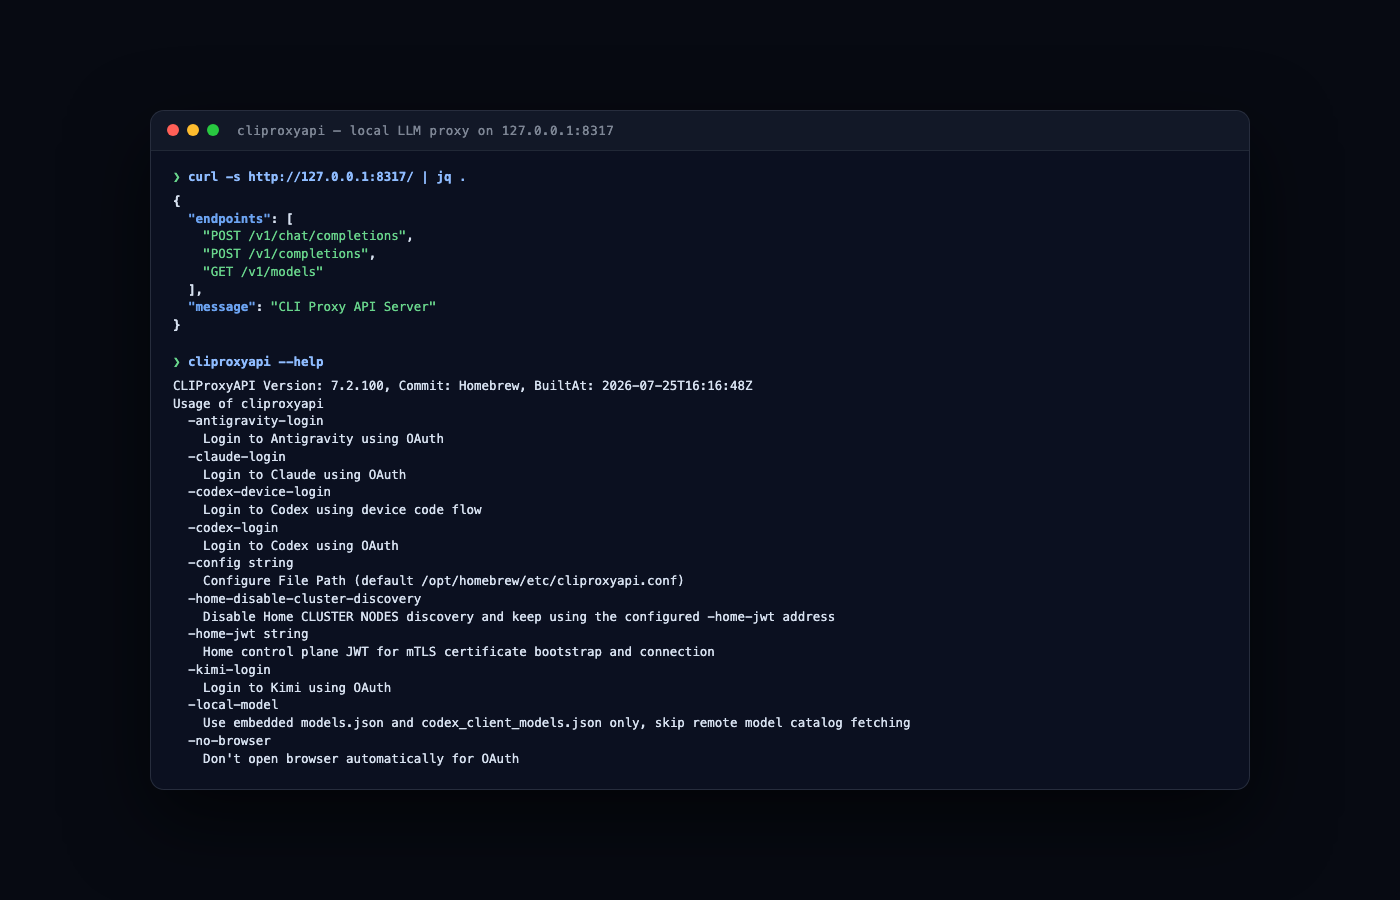Click the "POST /v1/completions" endpoint string

[x=285, y=254]
